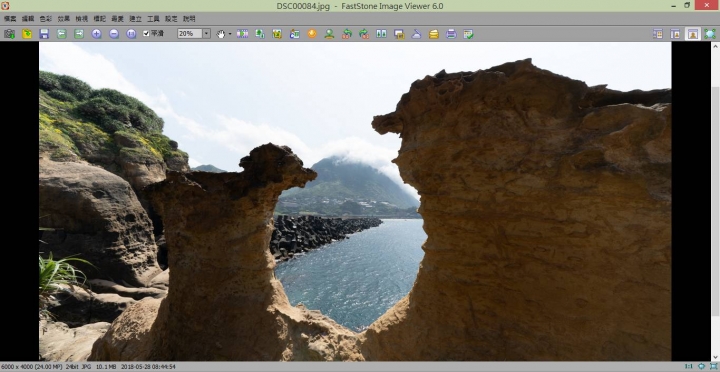Open the resize/resample tool
This screenshot has width=720, height=372.
(x=260, y=34)
